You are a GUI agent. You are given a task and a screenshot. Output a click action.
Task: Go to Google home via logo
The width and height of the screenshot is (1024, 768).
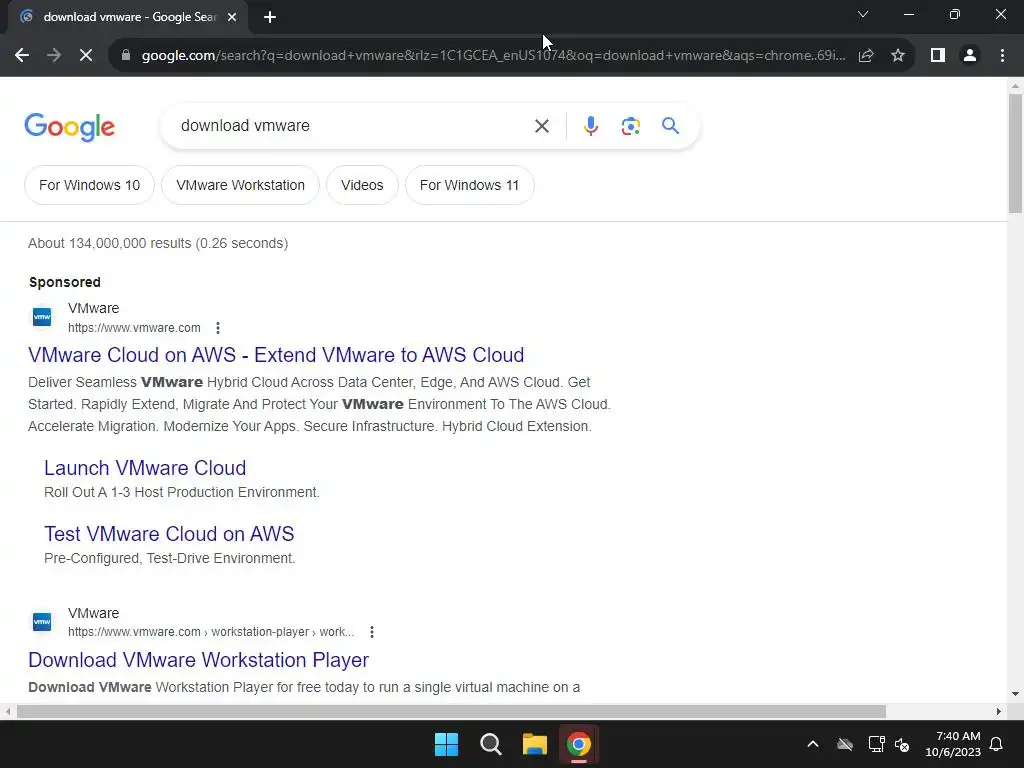point(69,127)
